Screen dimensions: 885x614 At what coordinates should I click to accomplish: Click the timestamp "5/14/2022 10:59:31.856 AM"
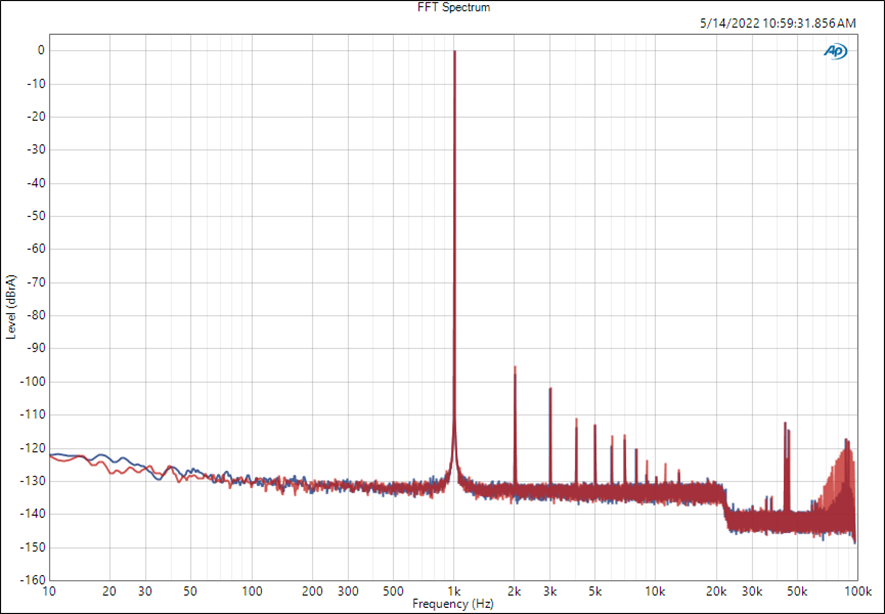777,23
